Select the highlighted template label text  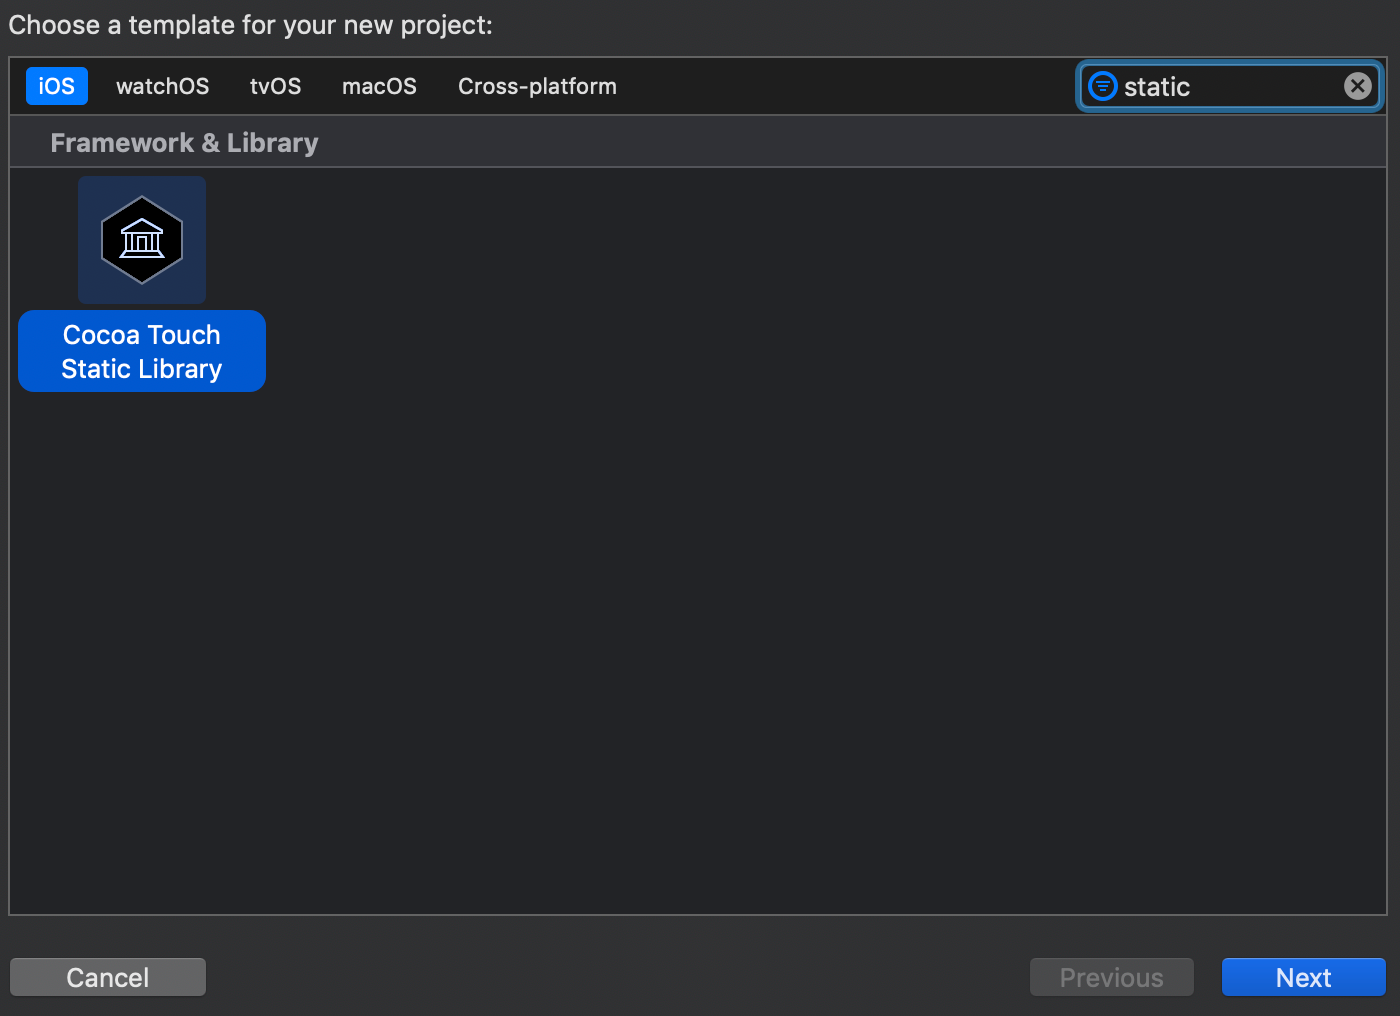point(141,351)
